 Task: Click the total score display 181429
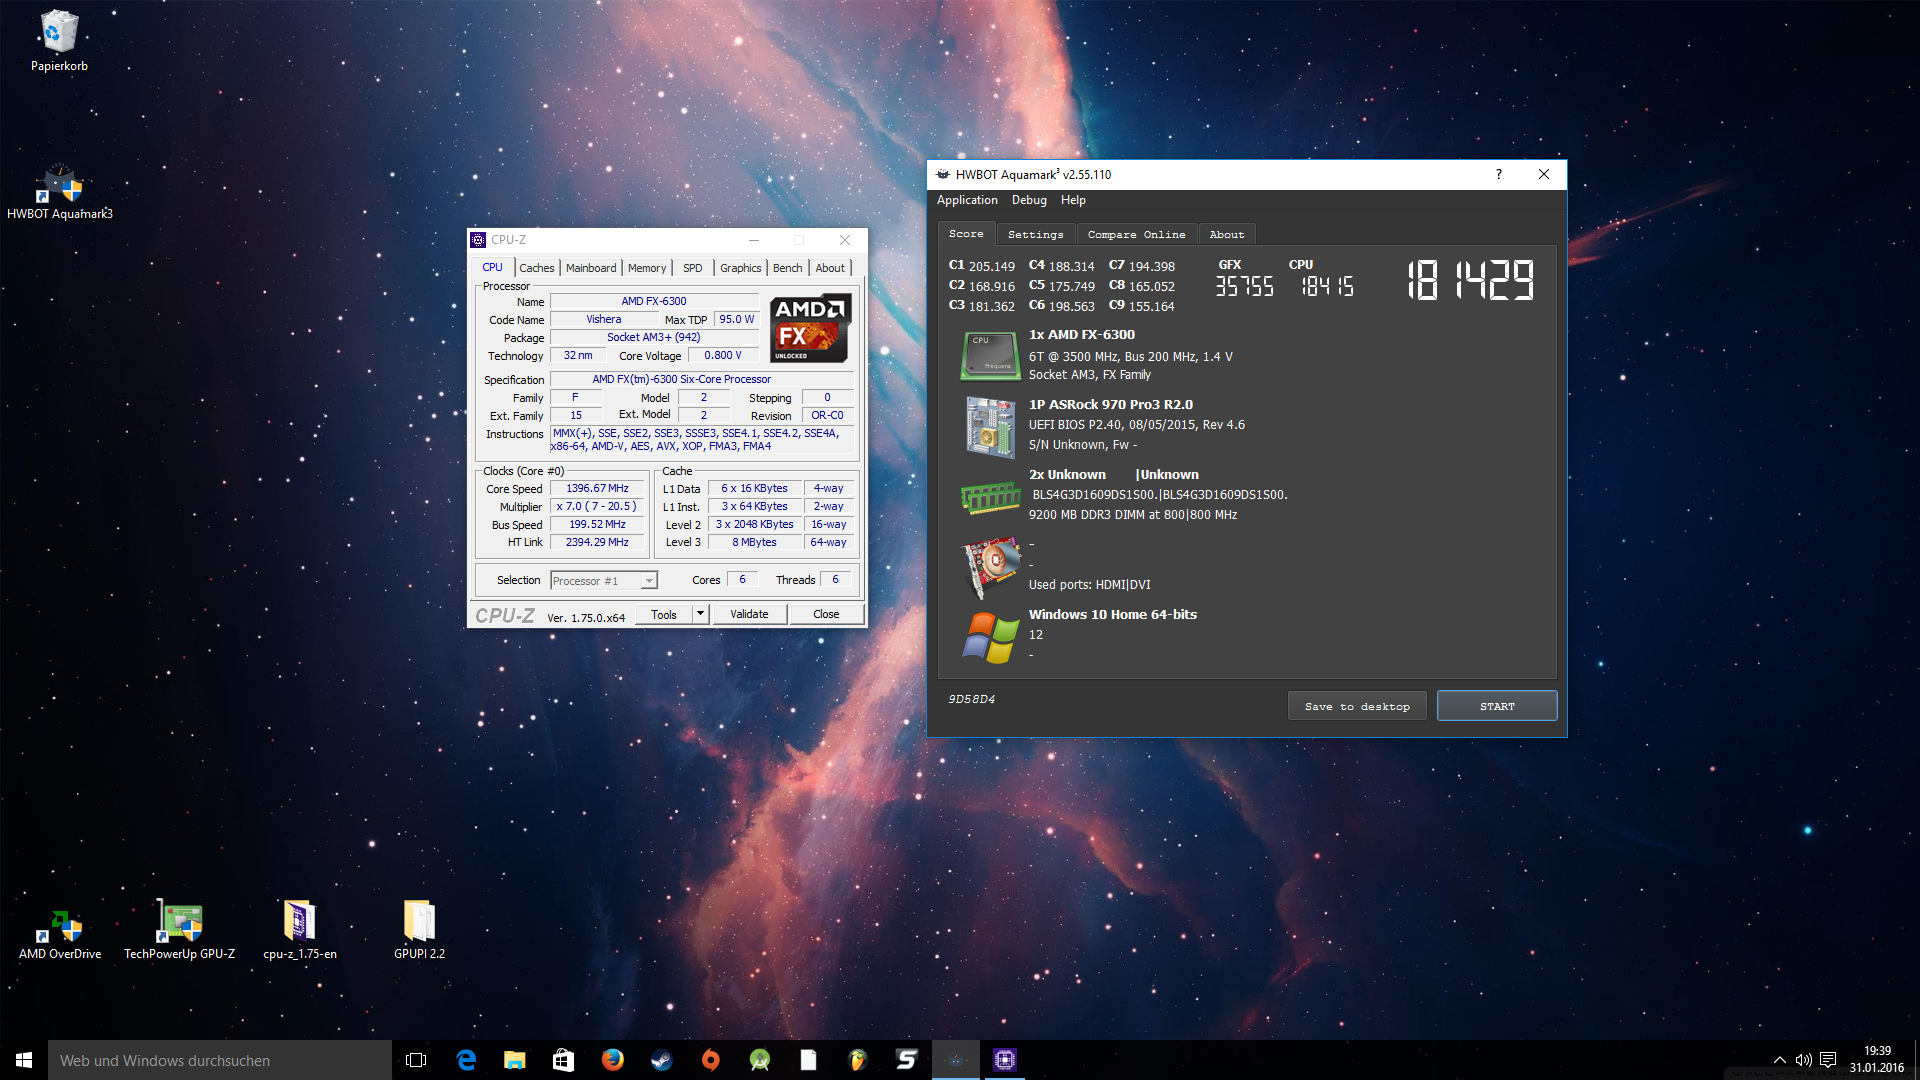(x=1470, y=280)
